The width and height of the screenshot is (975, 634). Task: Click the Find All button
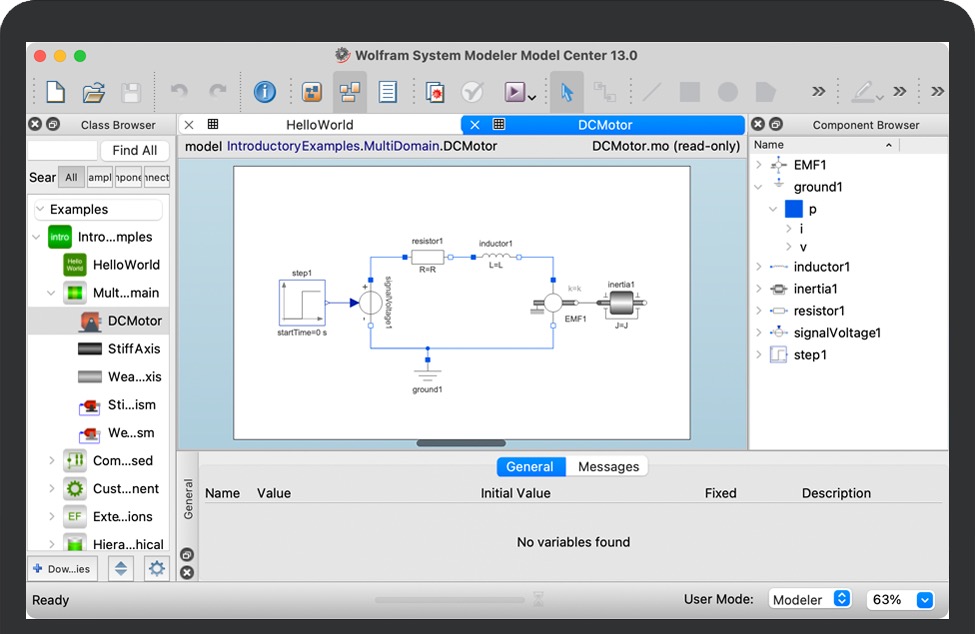[x=135, y=150]
